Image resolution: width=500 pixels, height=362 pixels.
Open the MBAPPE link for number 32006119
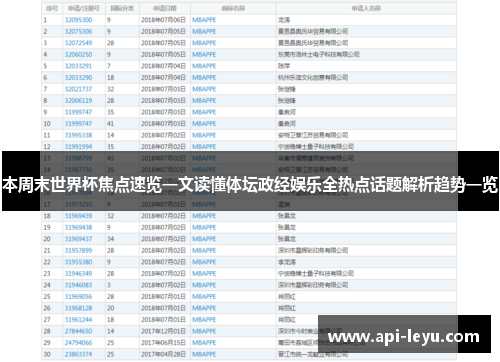(x=204, y=101)
